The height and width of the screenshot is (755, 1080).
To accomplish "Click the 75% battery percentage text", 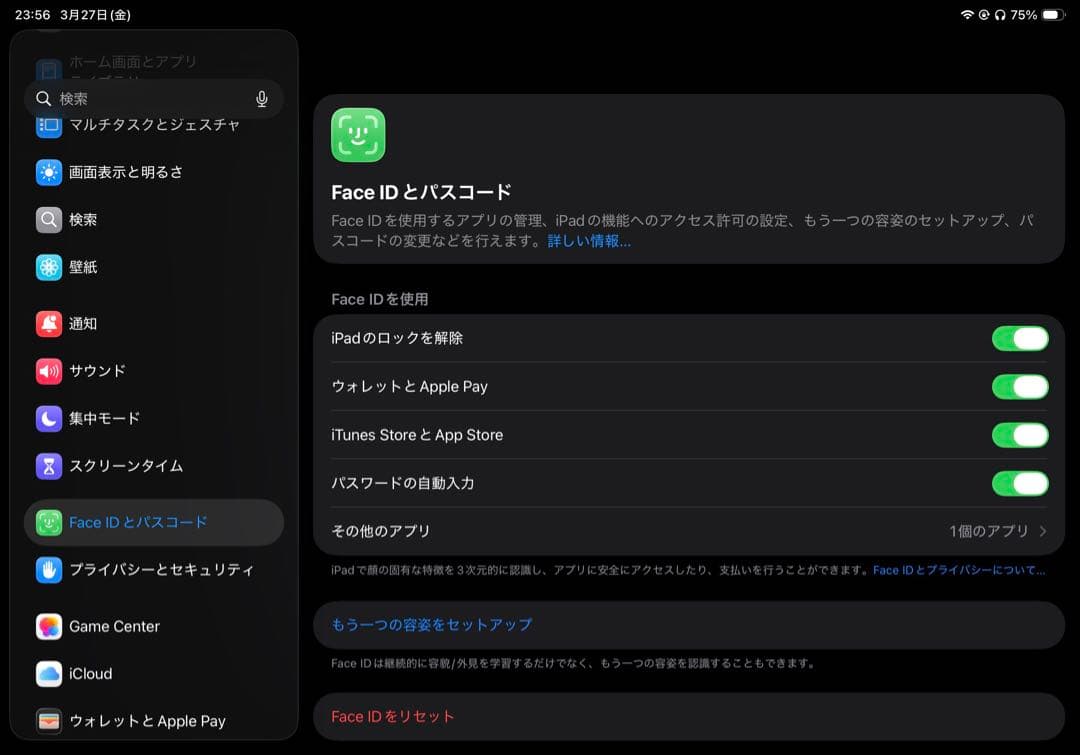I will pos(1024,14).
